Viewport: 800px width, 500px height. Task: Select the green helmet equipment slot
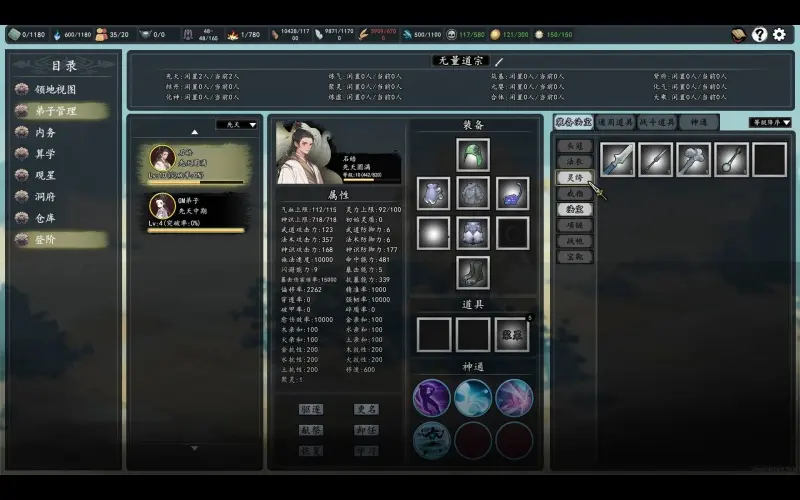click(x=473, y=155)
